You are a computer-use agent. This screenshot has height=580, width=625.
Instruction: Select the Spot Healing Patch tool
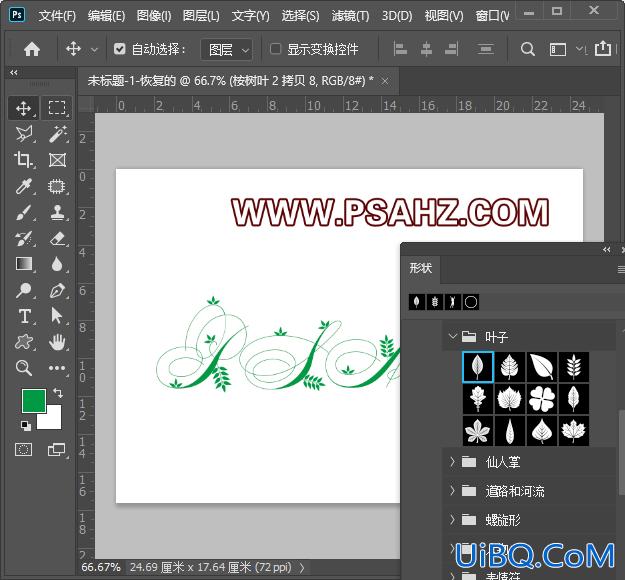point(57,186)
